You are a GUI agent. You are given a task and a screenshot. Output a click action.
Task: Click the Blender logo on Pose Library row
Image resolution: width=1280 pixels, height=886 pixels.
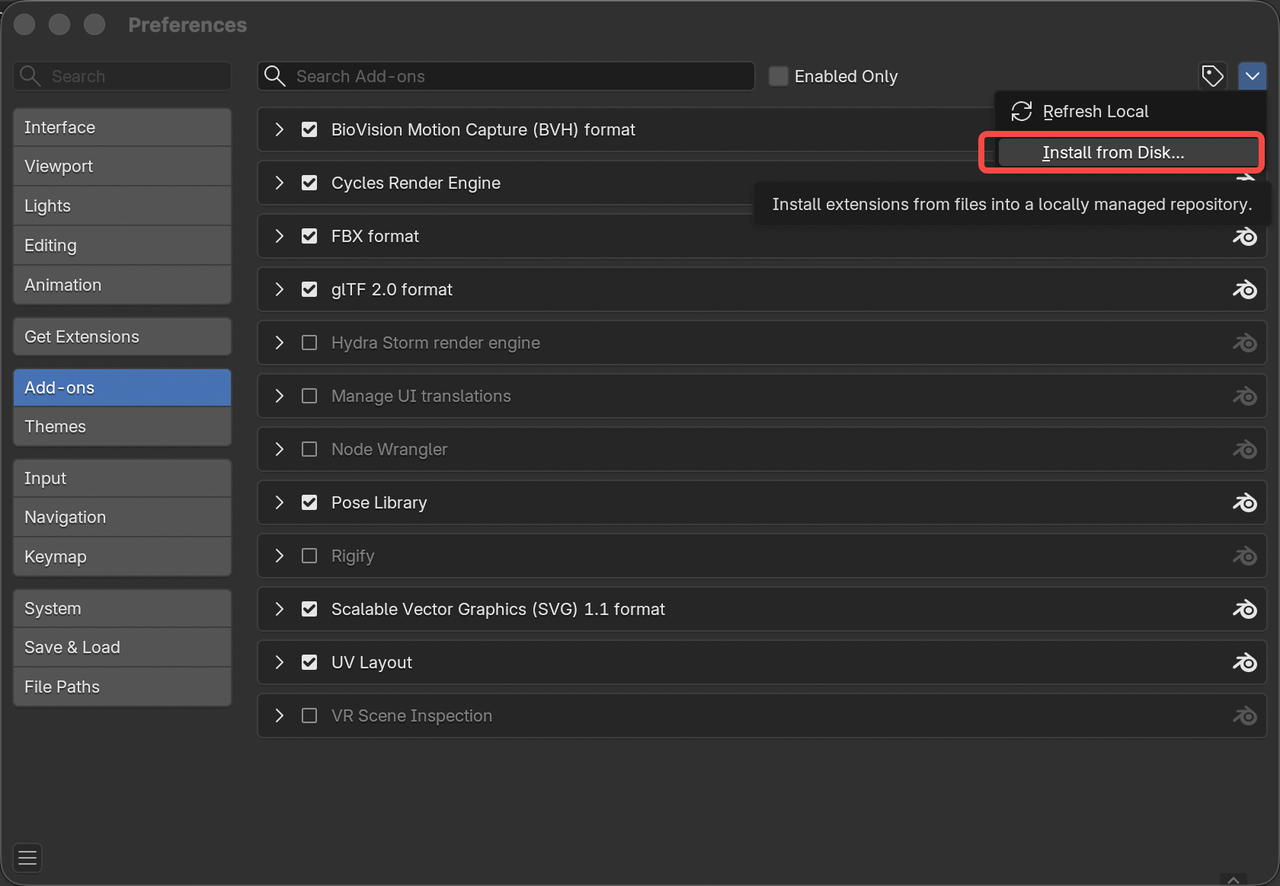pyautogui.click(x=1244, y=502)
